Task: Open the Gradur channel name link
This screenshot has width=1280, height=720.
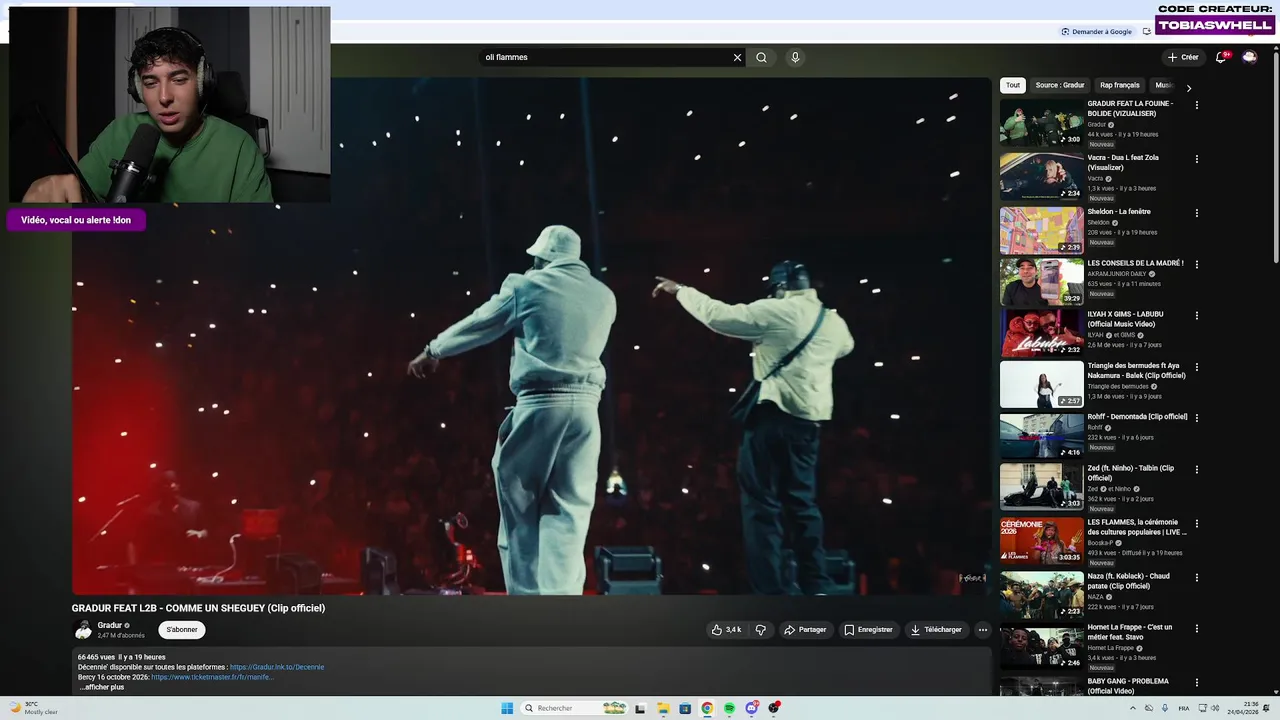Action: point(110,625)
